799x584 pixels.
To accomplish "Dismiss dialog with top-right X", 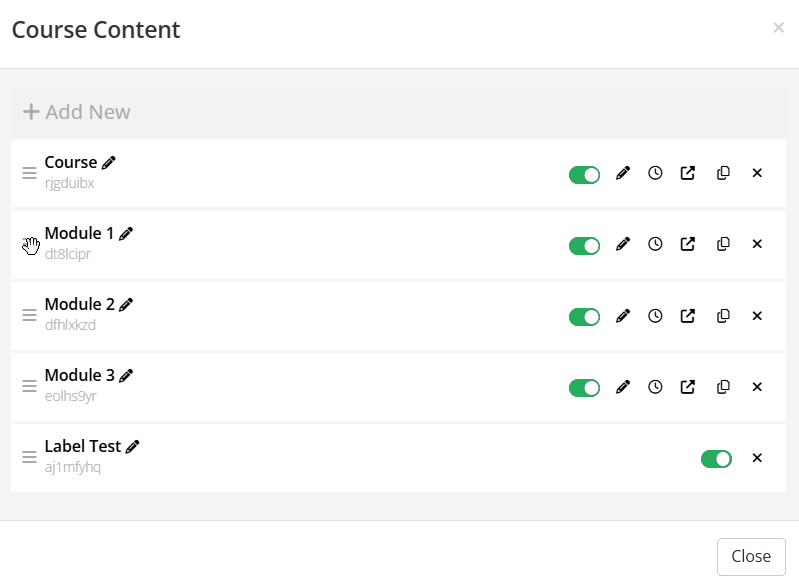I will point(778,28).
